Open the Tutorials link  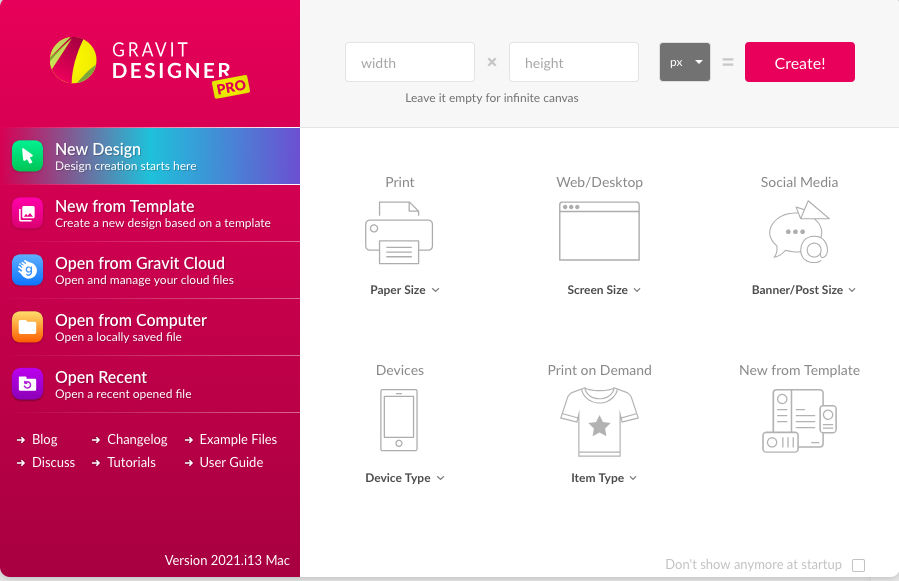point(124,463)
